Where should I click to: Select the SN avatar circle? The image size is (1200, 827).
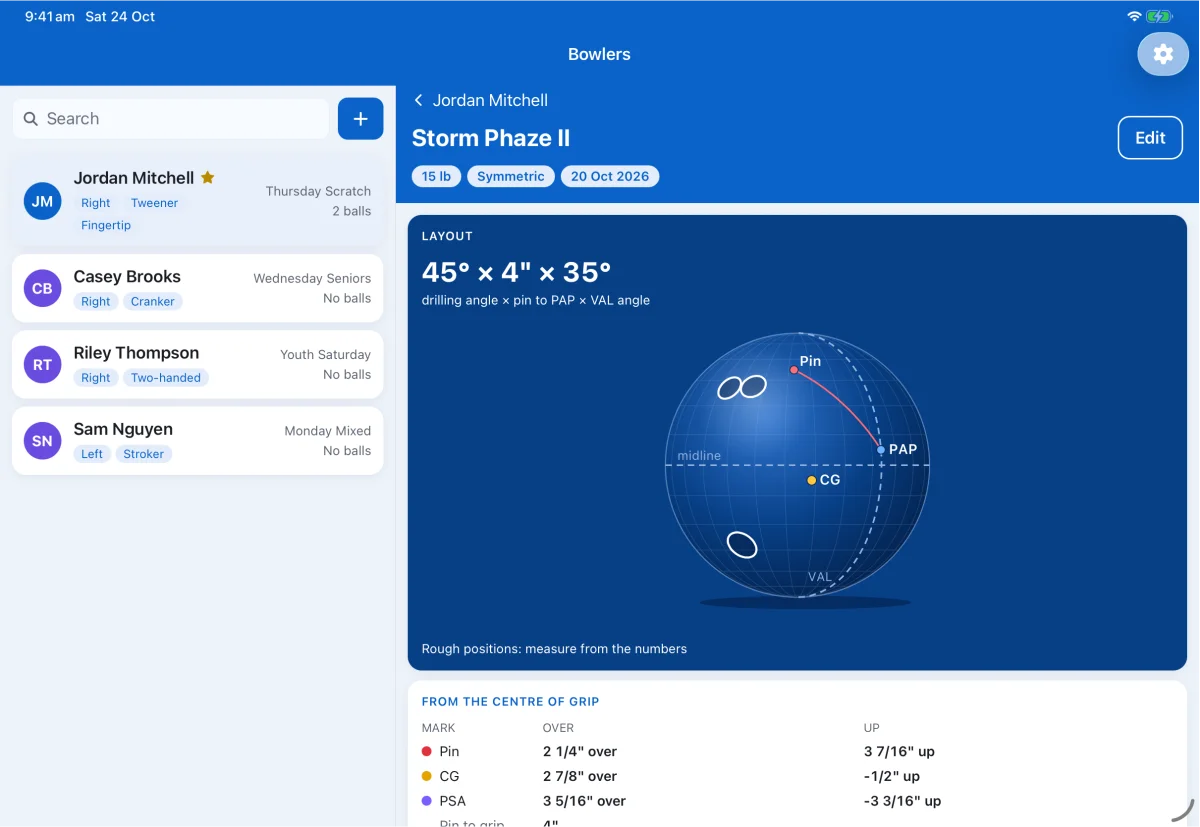click(42, 440)
